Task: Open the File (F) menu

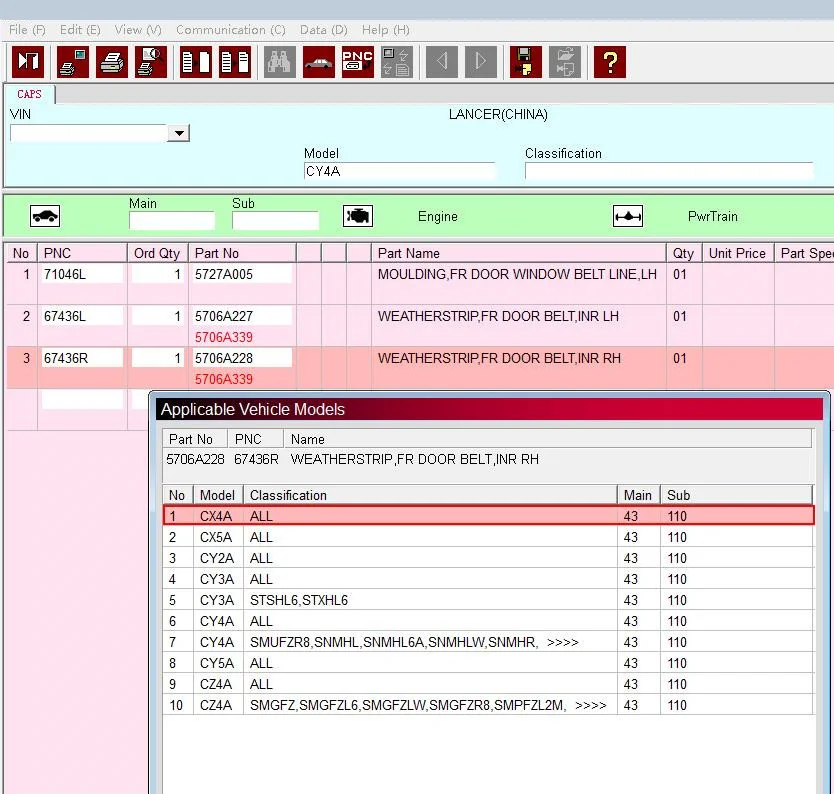Action: [27, 30]
